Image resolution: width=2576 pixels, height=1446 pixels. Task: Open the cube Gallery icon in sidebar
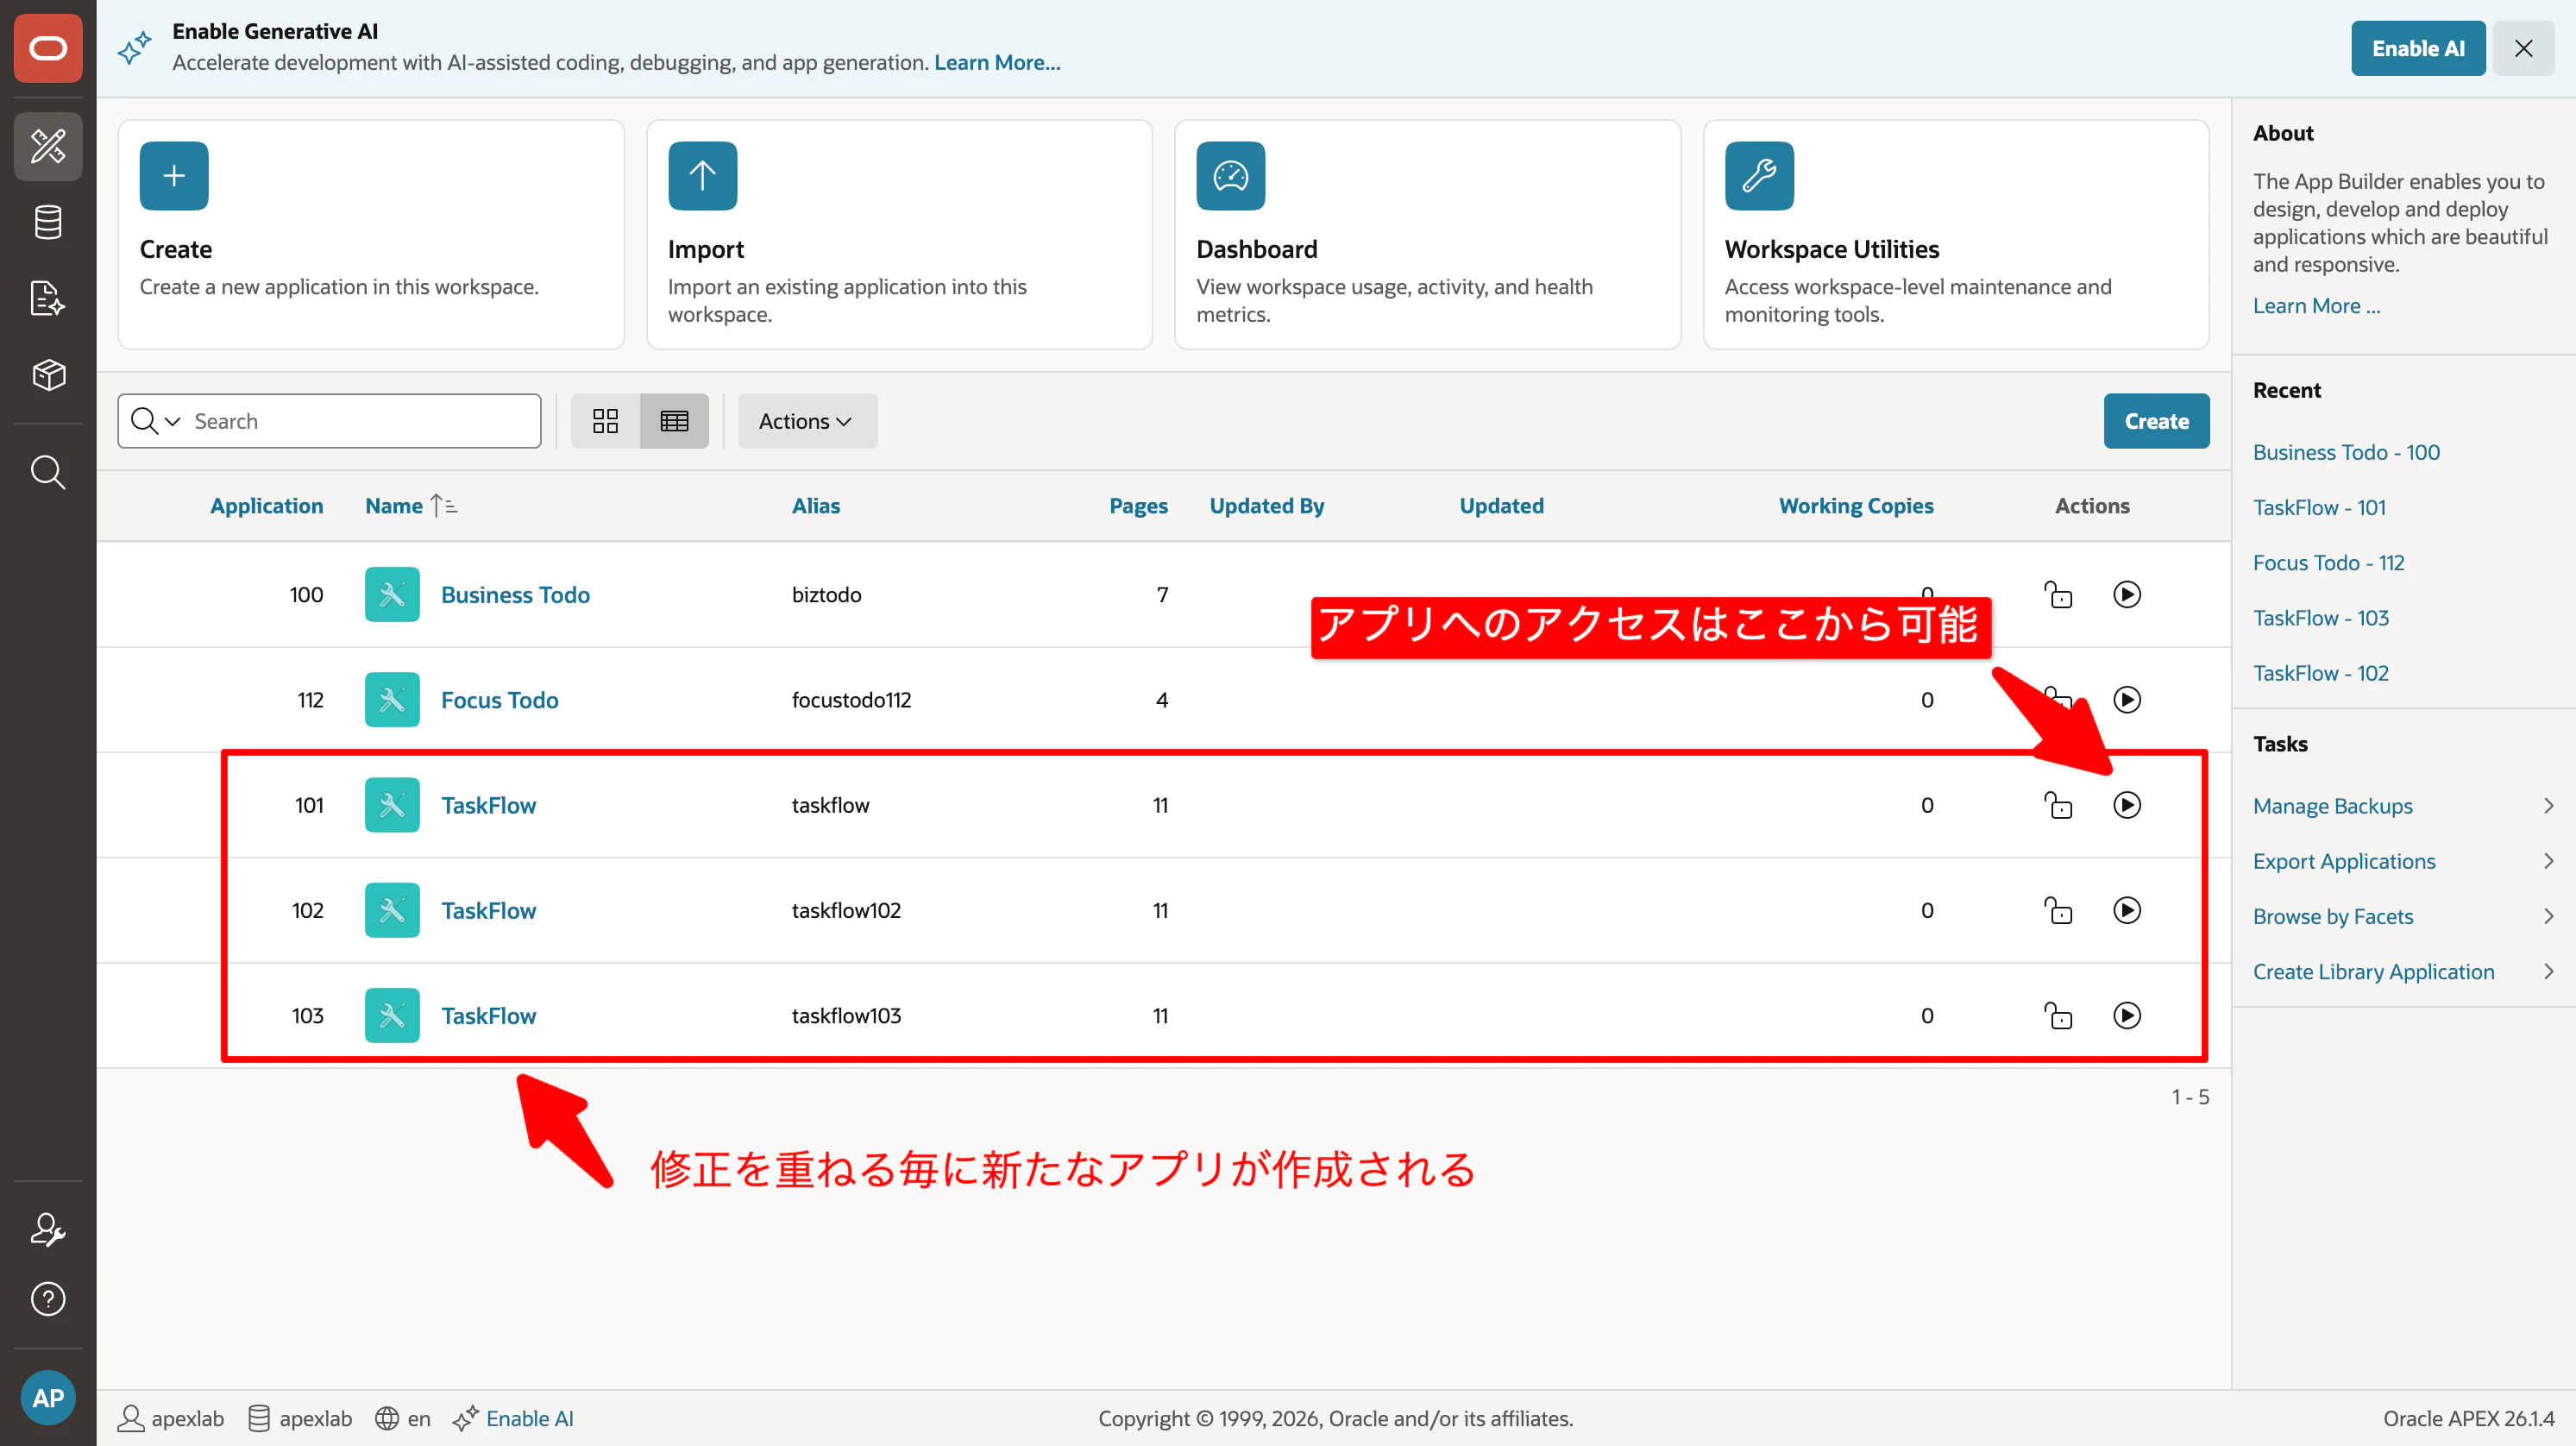(48, 375)
